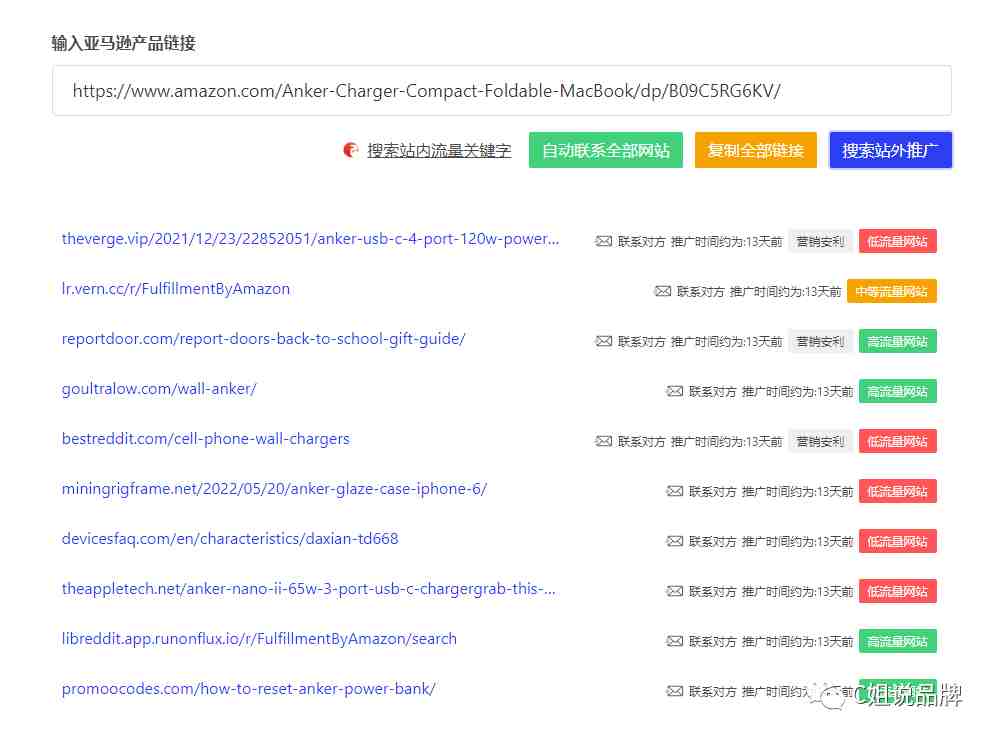Click the green 高流量网站 badge for reportdoor.com
This screenshot has width=995, height=739.
[897, 341]
